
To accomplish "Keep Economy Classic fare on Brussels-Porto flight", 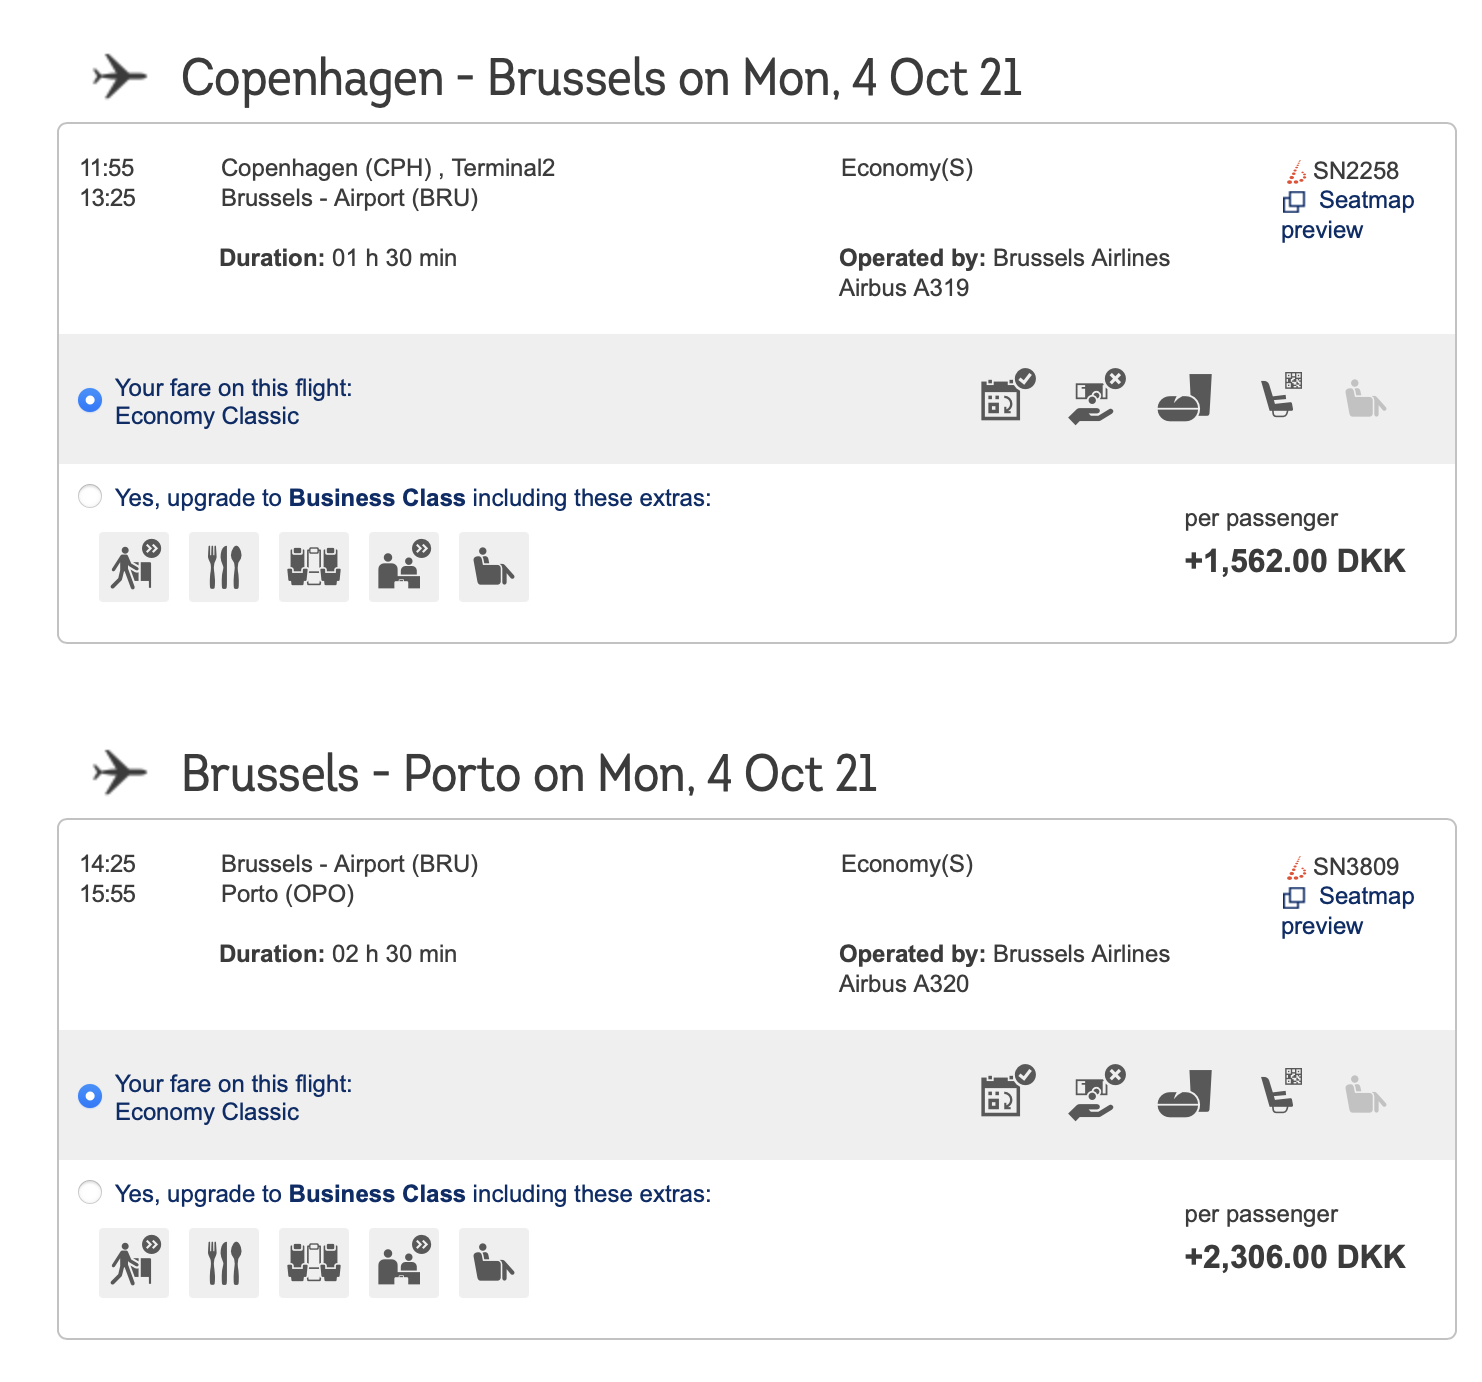I will click(90, 1097).
